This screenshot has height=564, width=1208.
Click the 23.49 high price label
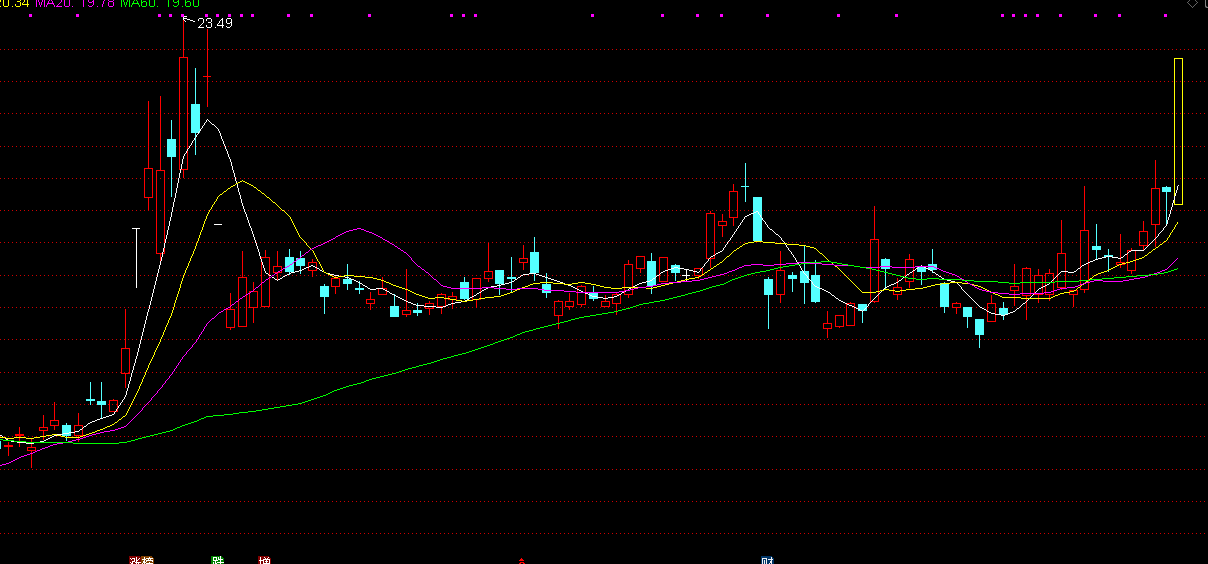point(215,23)
